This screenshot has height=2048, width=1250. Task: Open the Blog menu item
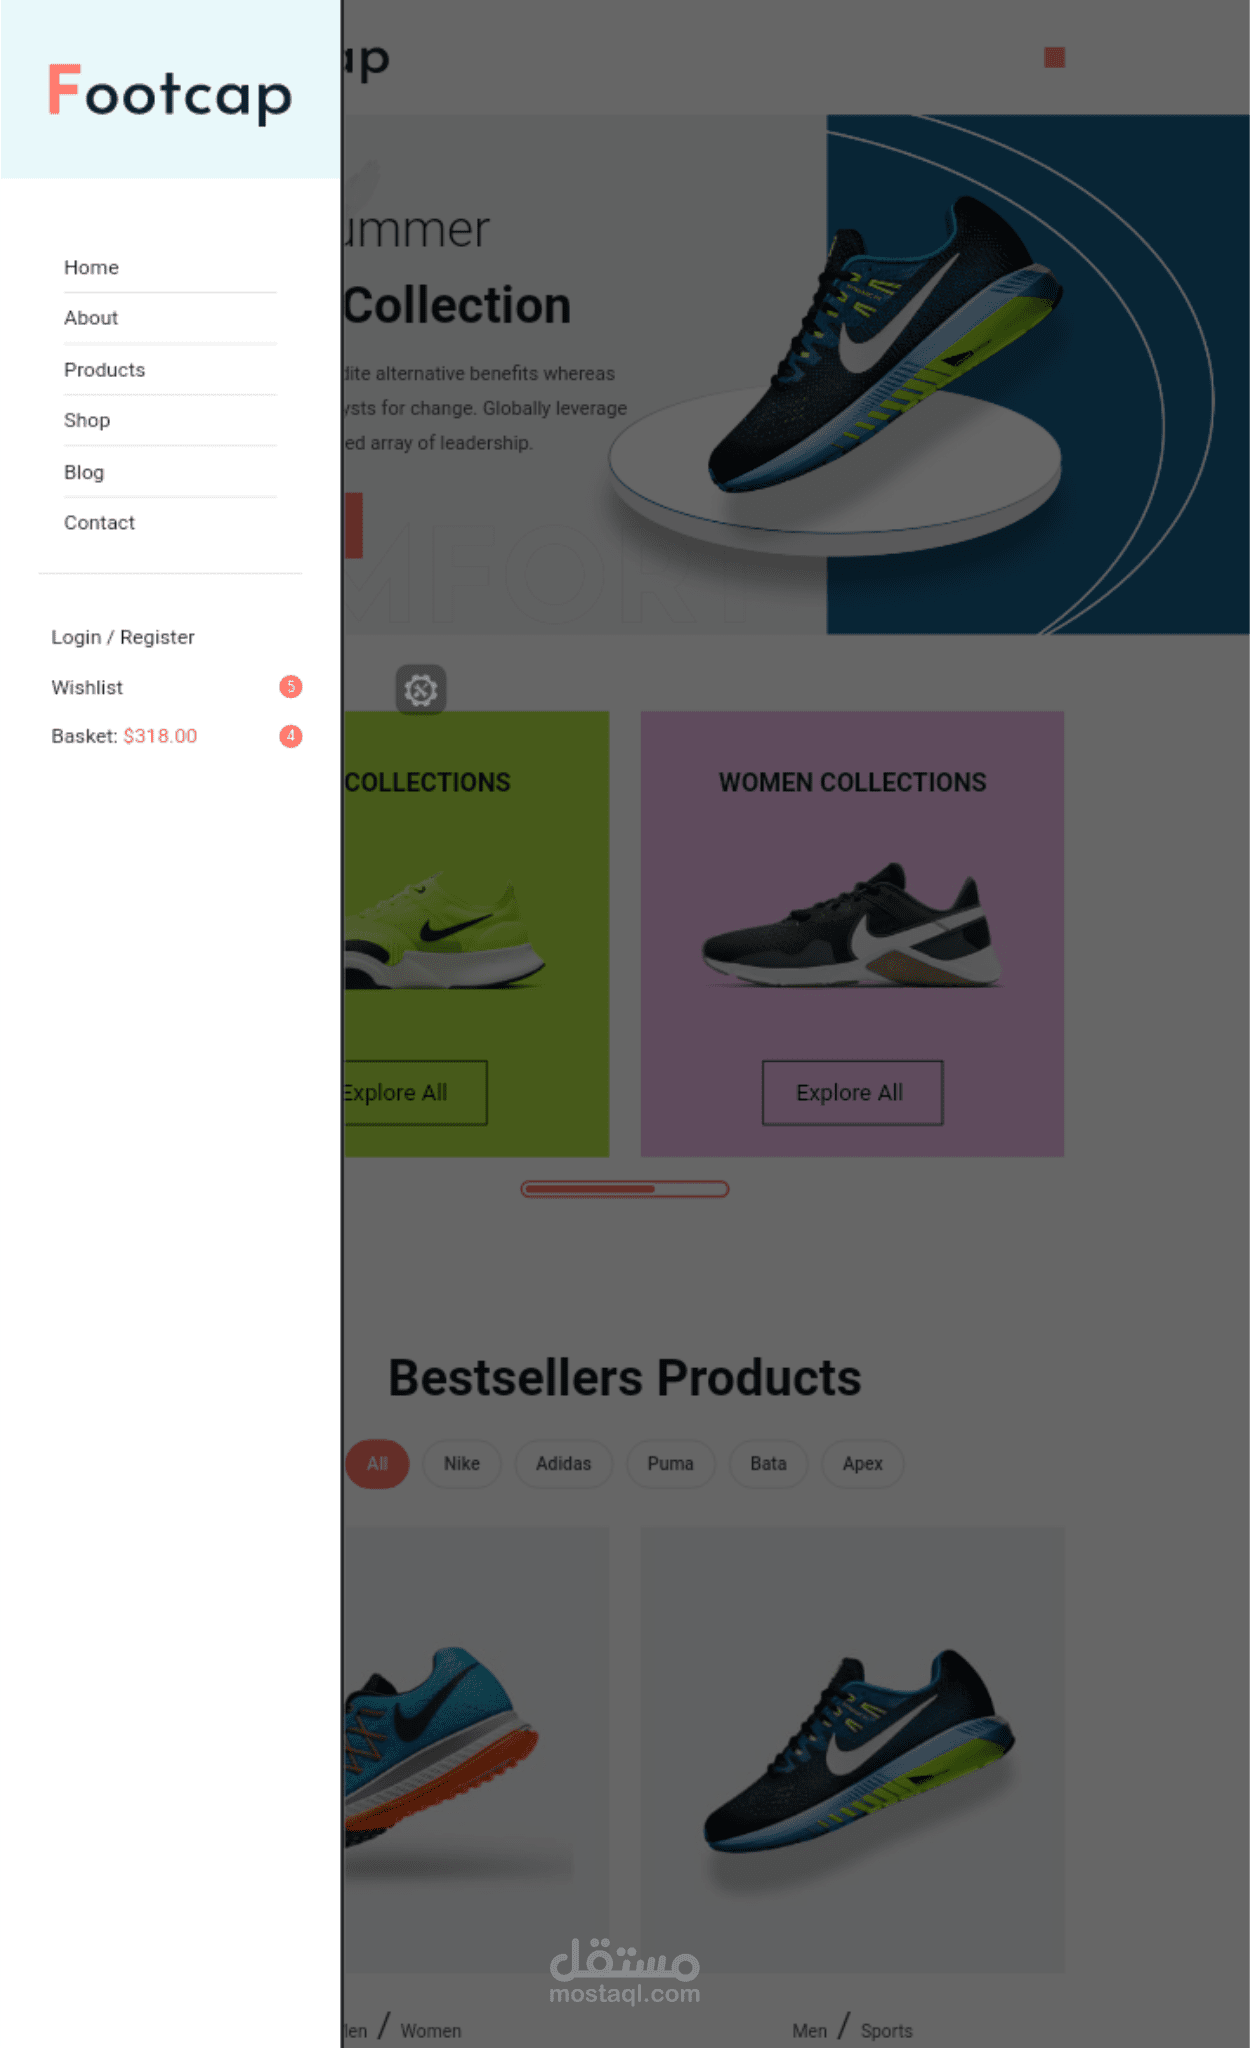84,472
